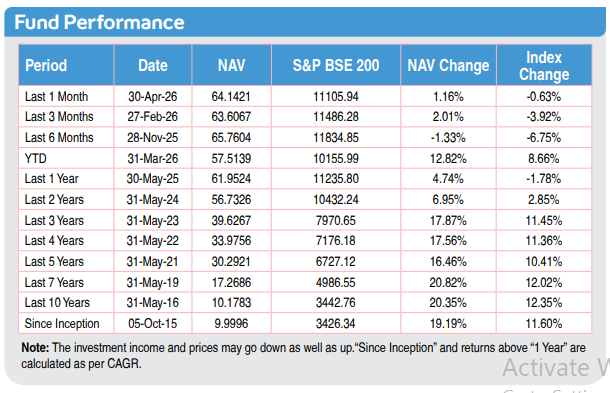The image size is (610, 393).
Task: Select the YTD row label
Action: click(x=36, y=158)
